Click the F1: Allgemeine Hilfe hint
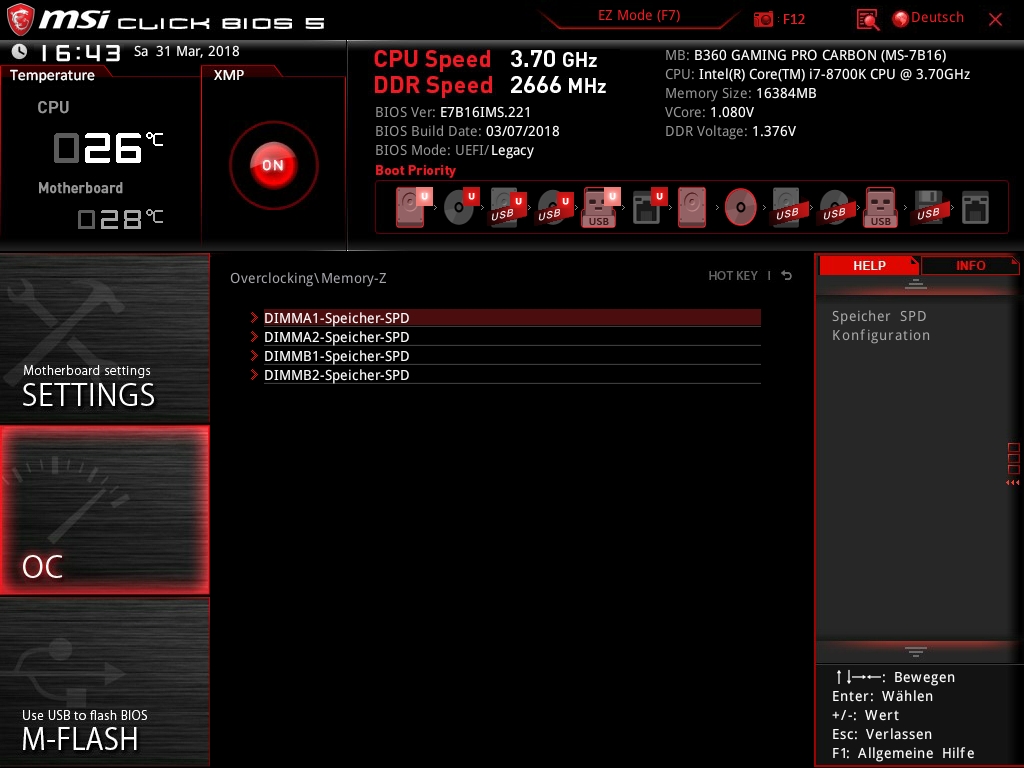 pyautogui.click(x=903, y=753)
